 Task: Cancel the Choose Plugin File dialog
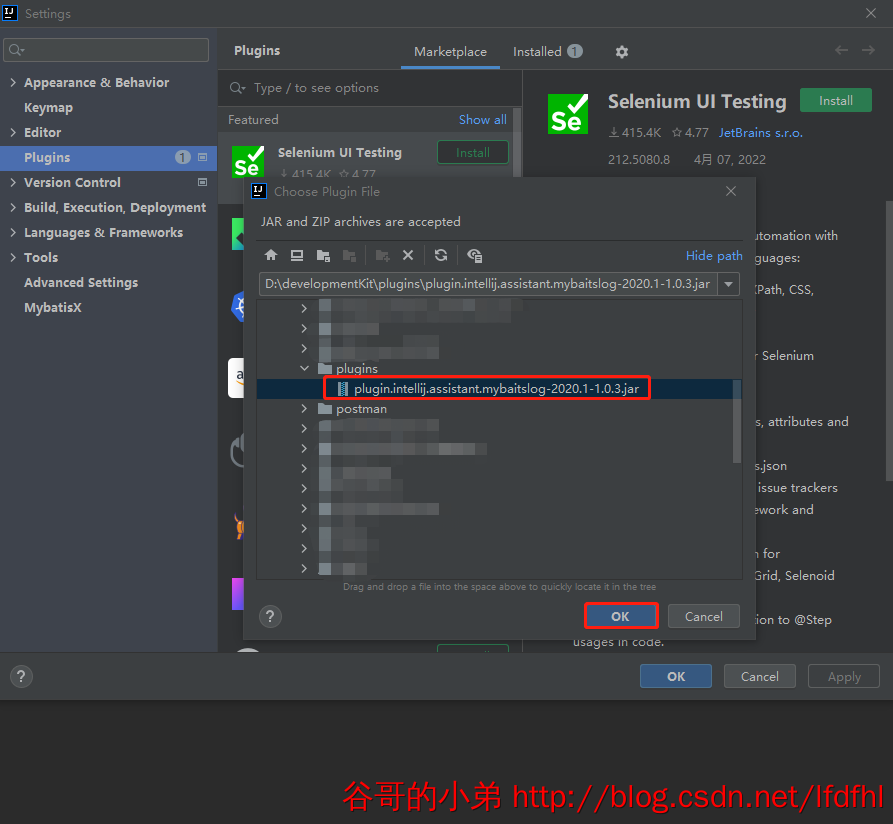[x=704, y=616]
